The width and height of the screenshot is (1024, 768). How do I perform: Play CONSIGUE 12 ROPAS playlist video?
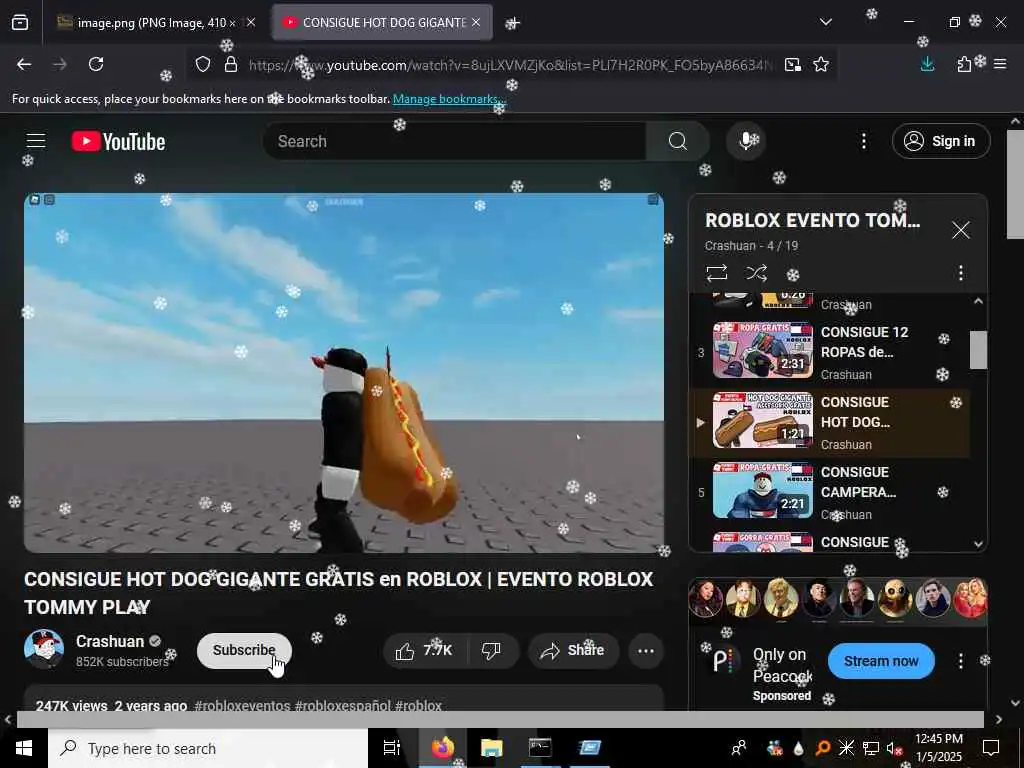tap(829, 351)
